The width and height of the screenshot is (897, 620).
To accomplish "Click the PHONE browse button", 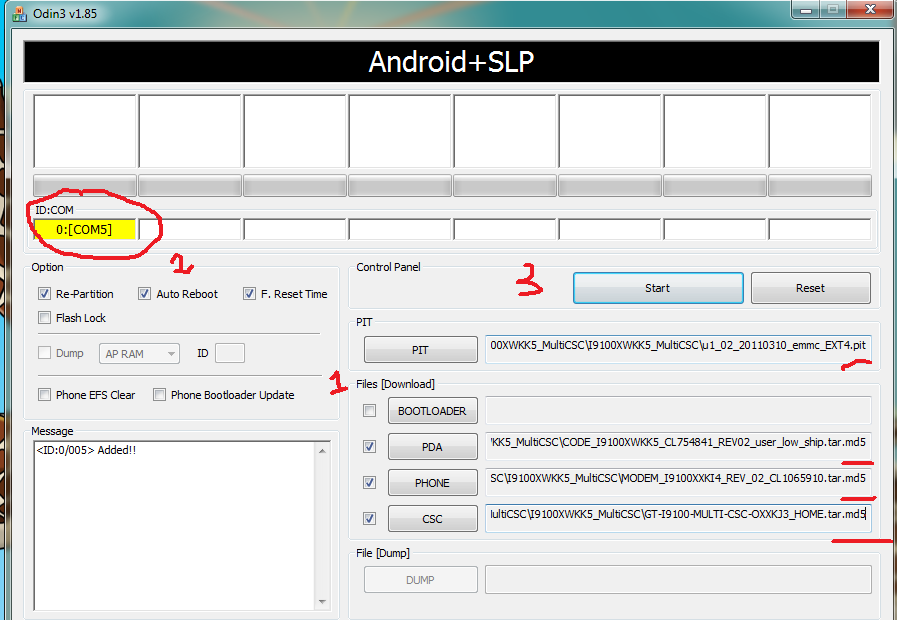I will pyautogui.click(x=432, y=483).
